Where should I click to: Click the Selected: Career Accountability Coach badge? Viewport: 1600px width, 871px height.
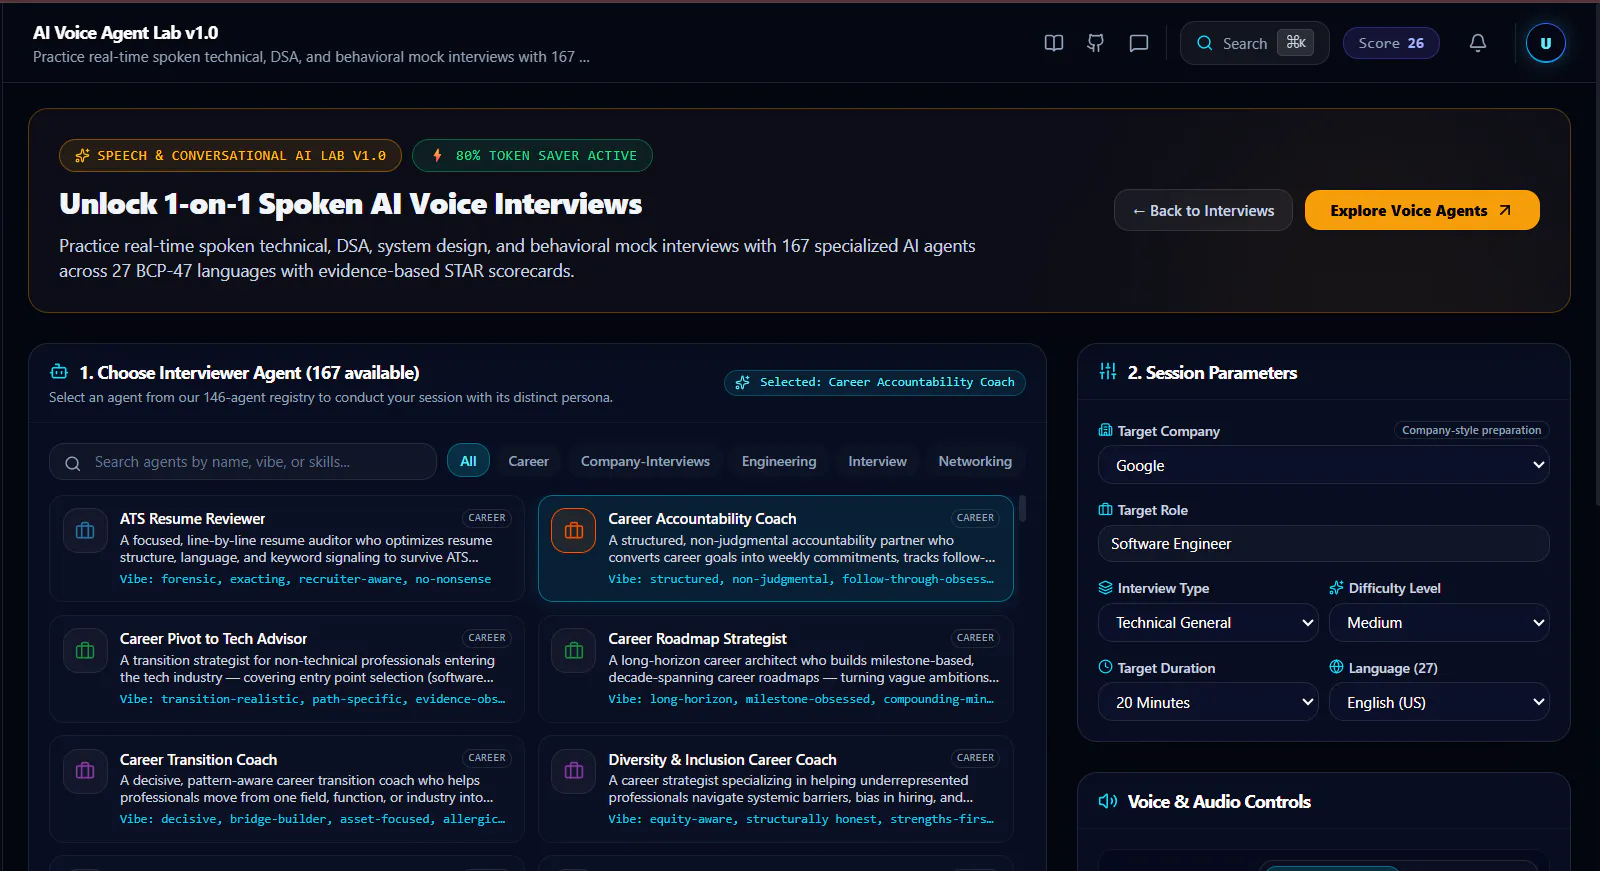click(875, 382)
